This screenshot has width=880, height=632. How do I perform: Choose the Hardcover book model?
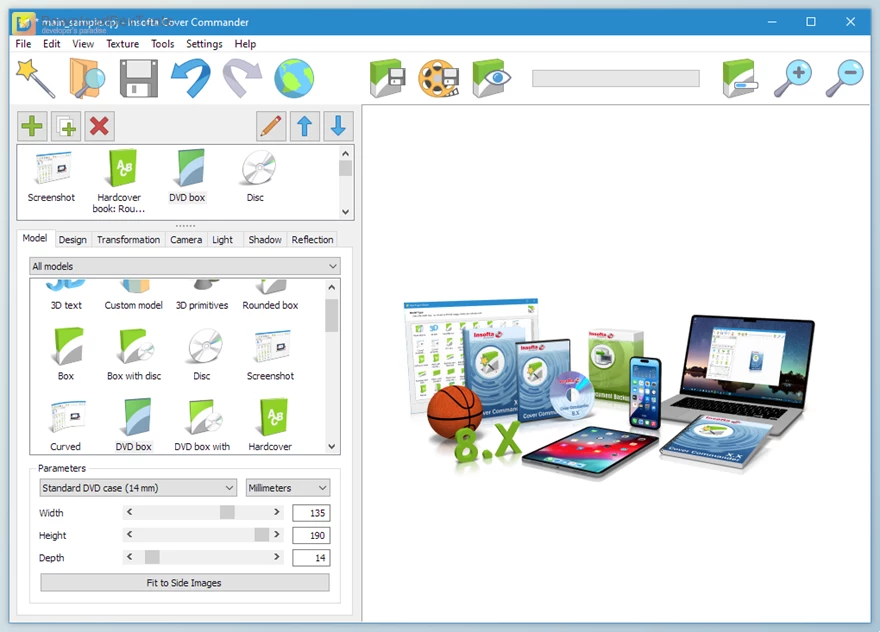pos(270,425)
